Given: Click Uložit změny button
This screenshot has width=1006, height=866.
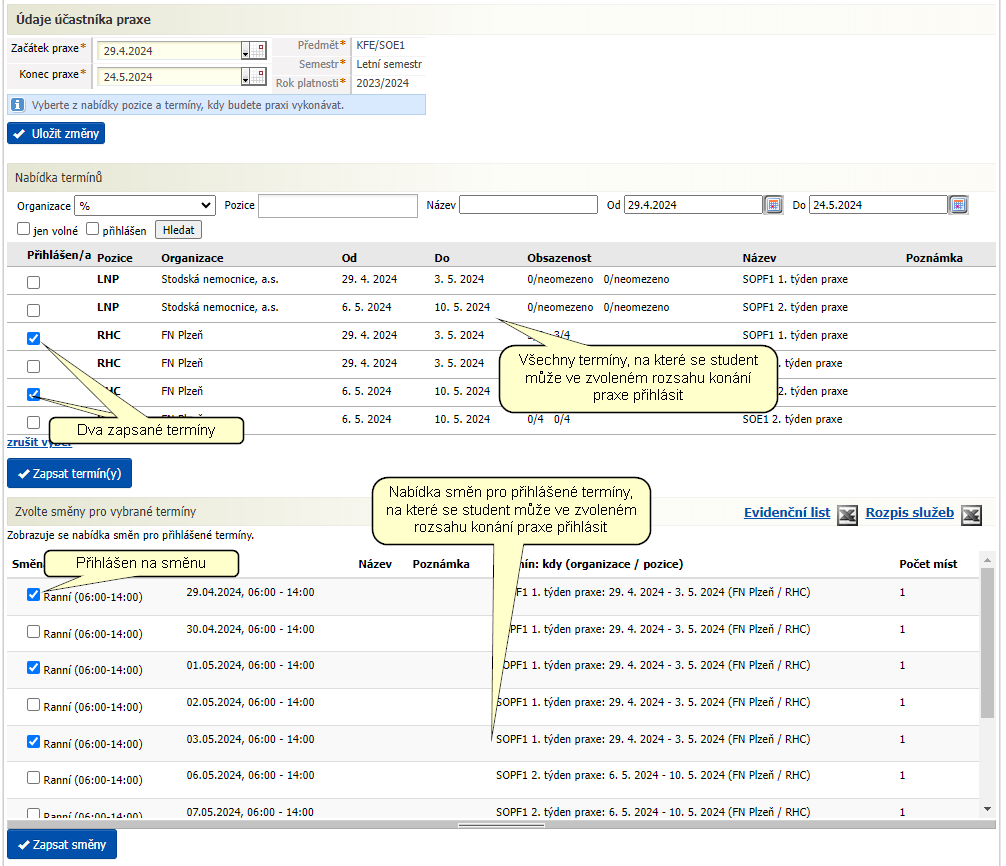Looking at the screenshot, I should pyautogui.click(x=56, y=133).
